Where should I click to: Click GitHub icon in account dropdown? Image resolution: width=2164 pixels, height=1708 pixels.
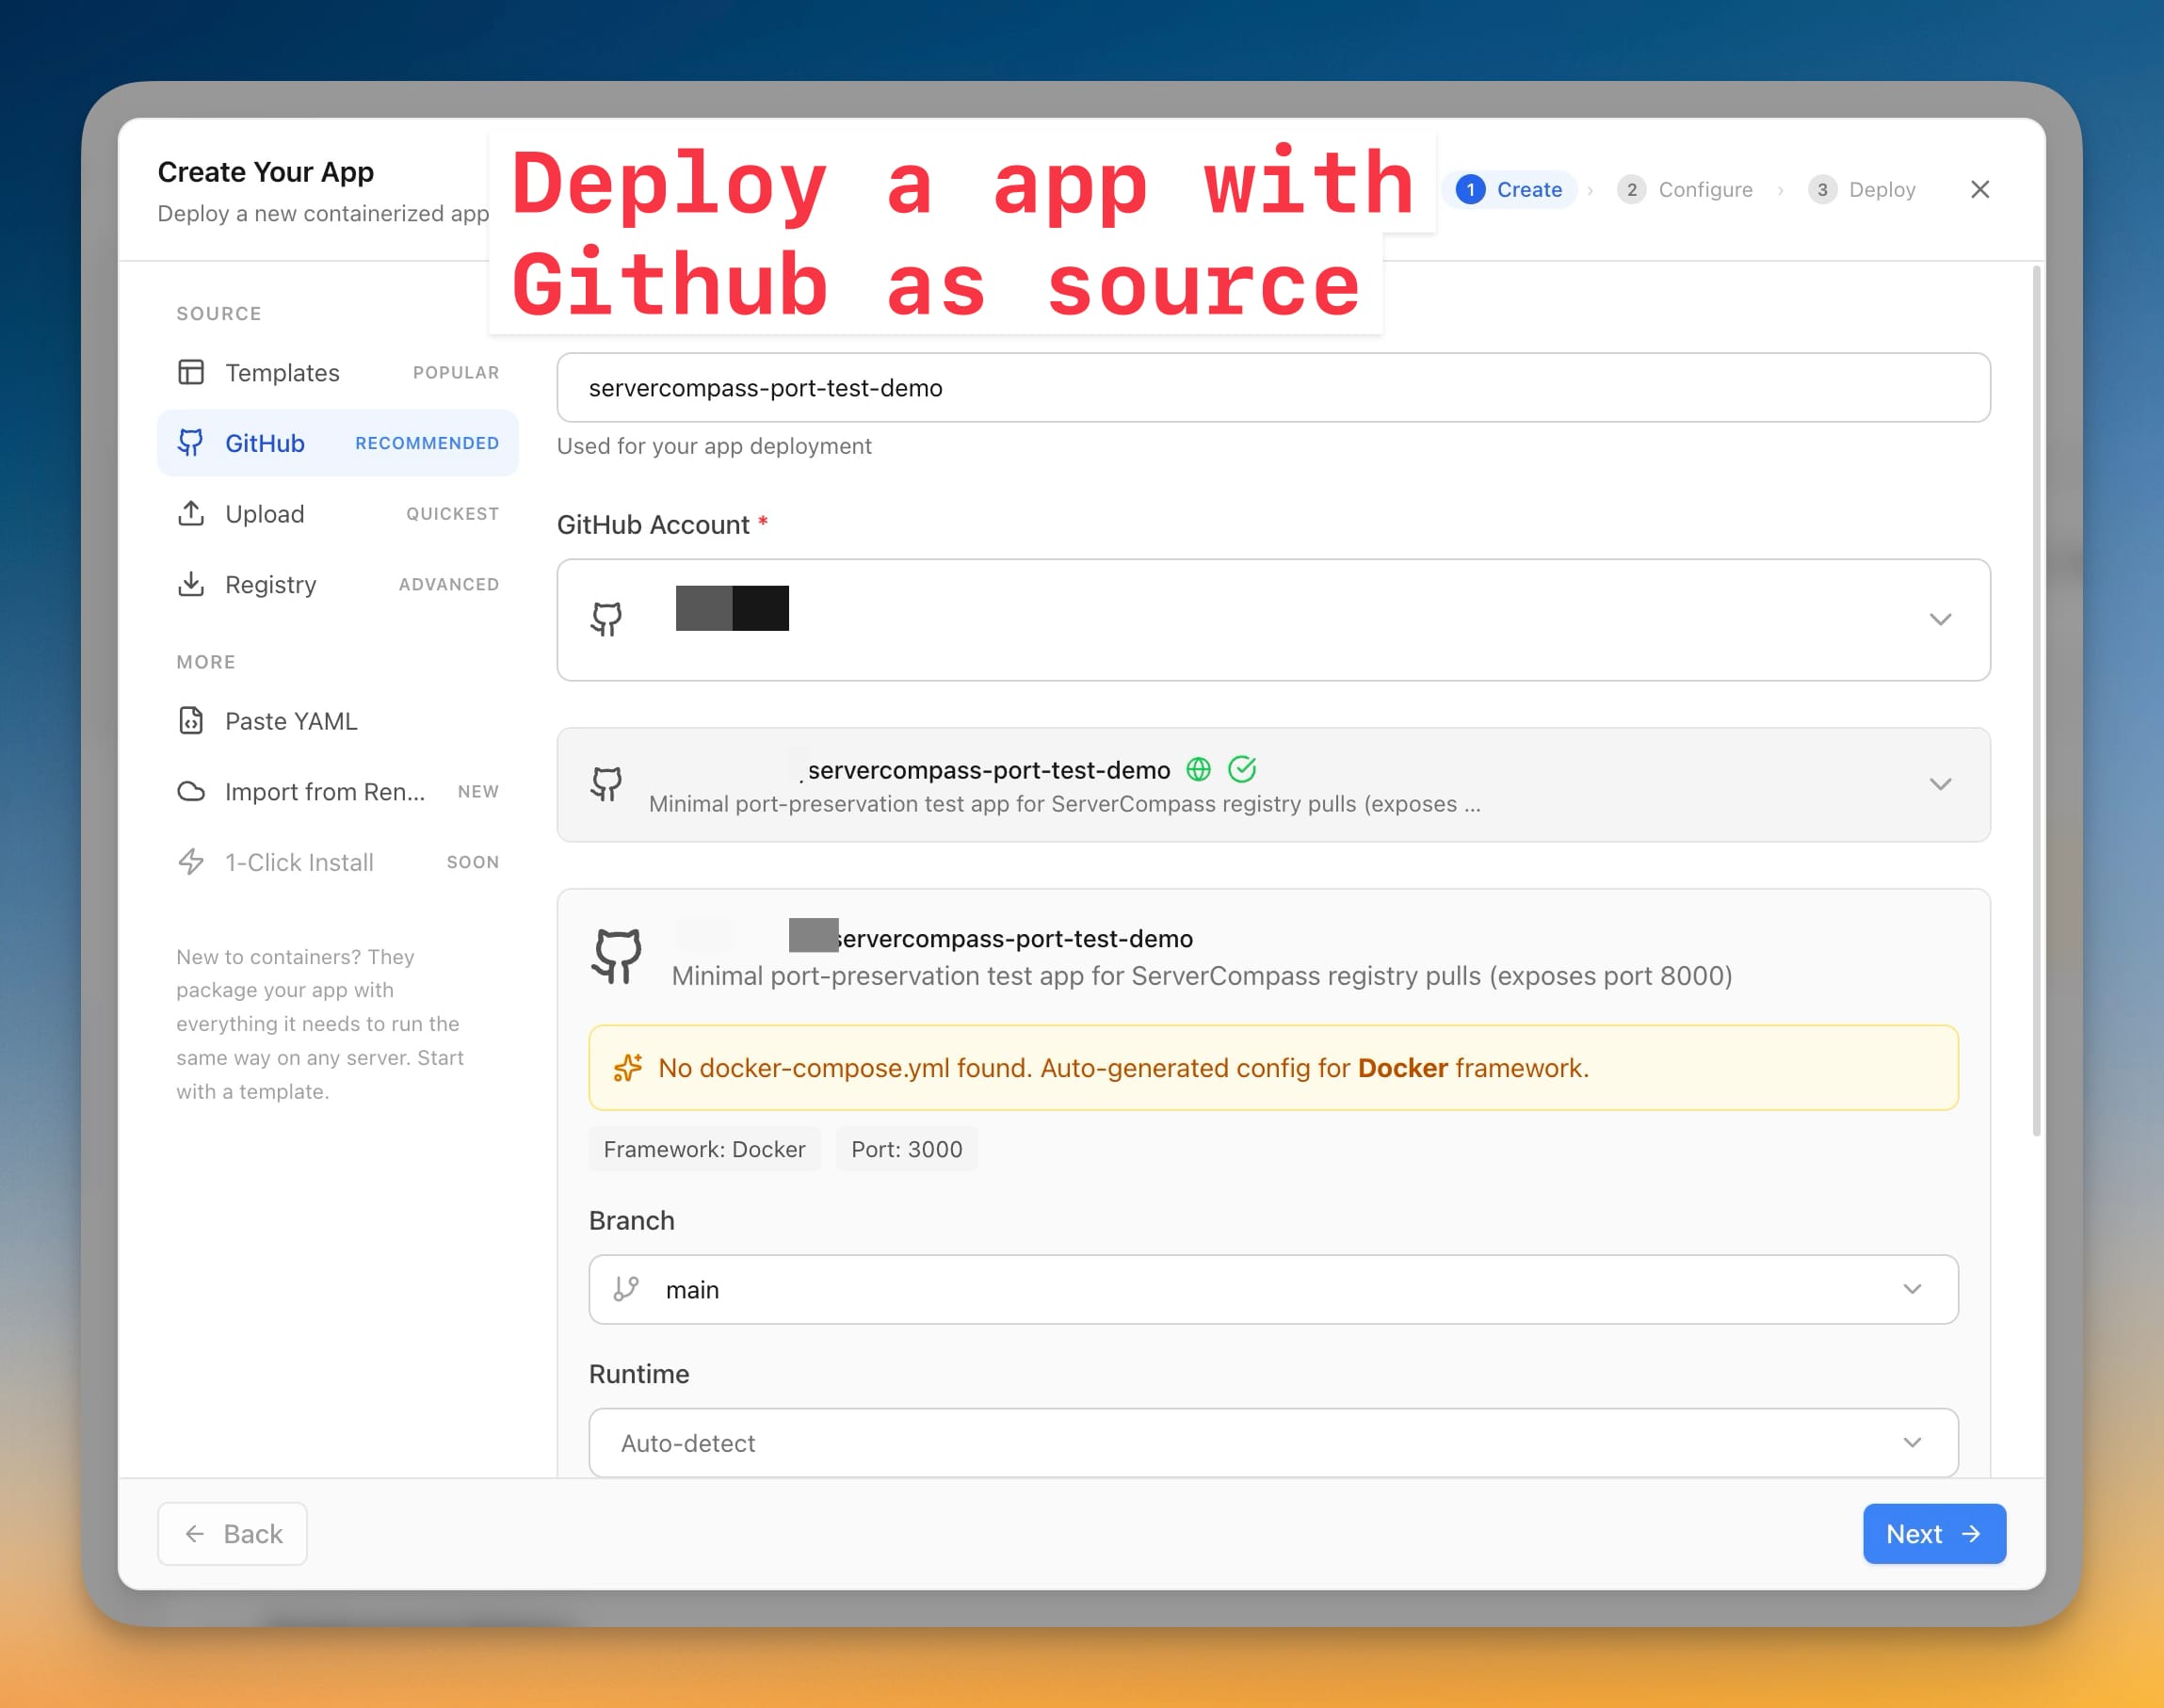pyautogui.click(x=606, y=619)
